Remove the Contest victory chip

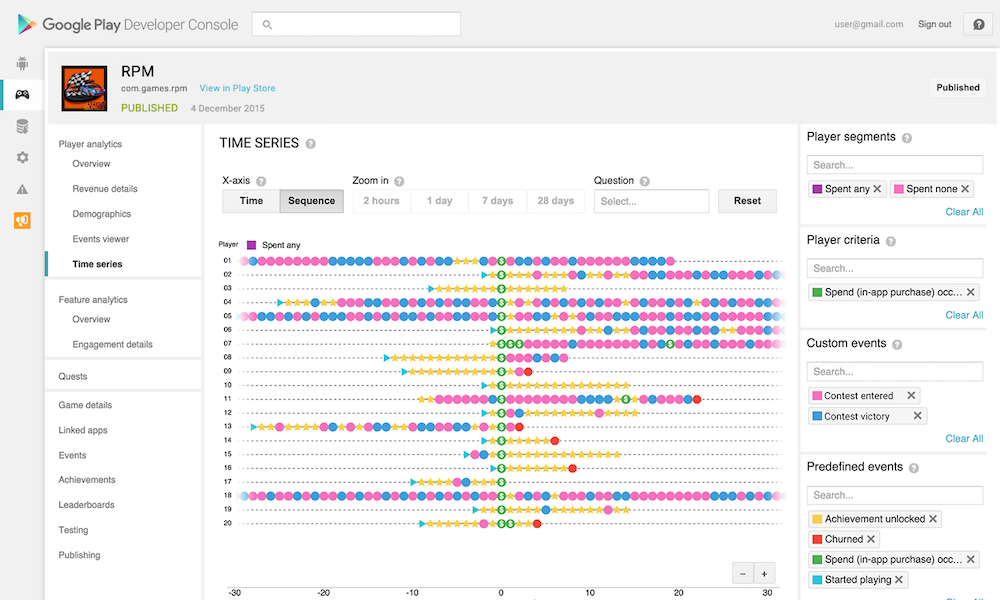(x=917, y=416)
